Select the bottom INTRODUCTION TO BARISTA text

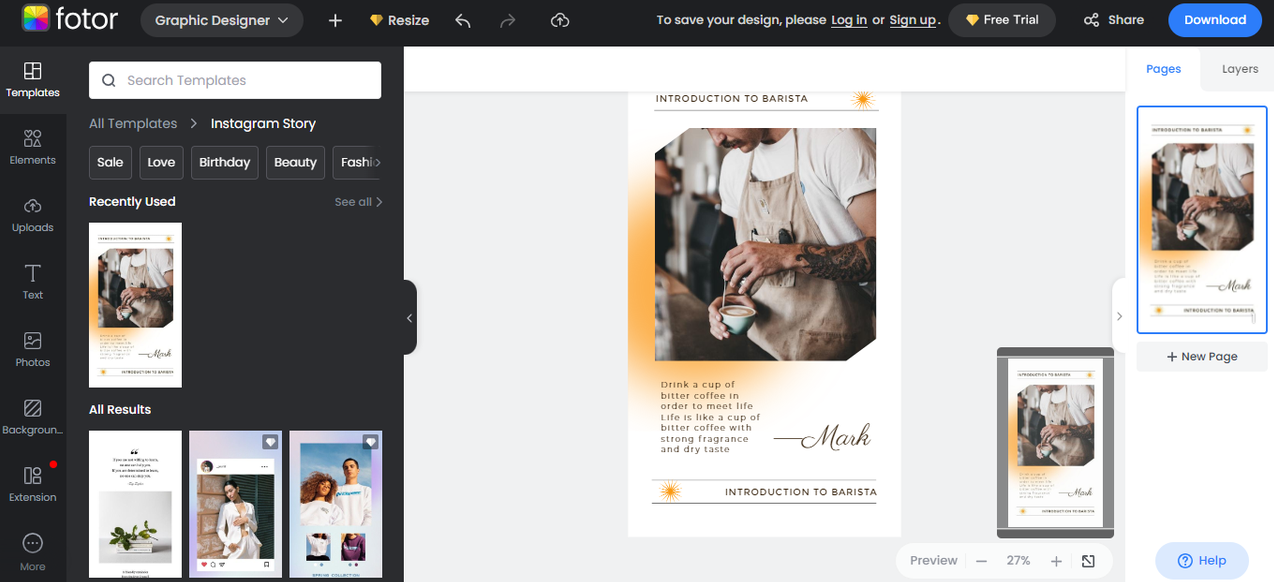click(800, 492)
